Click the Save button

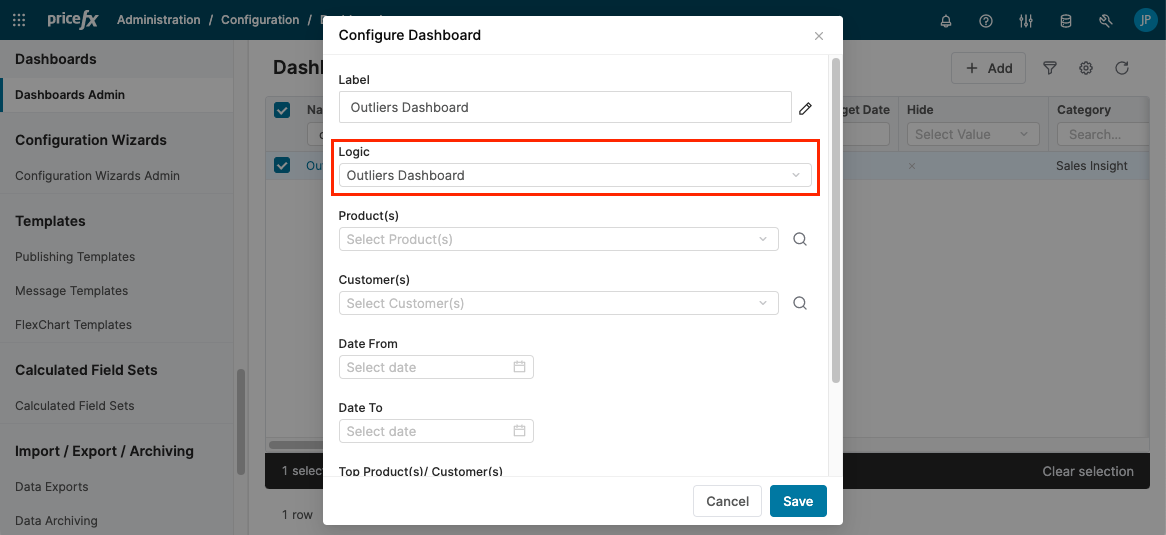point(797,501)
